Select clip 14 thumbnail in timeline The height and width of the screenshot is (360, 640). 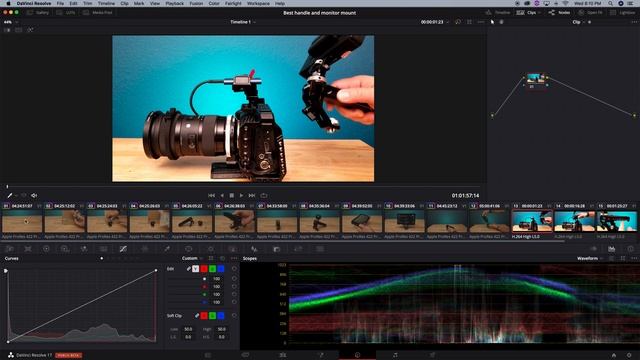[x=575, y=222]
